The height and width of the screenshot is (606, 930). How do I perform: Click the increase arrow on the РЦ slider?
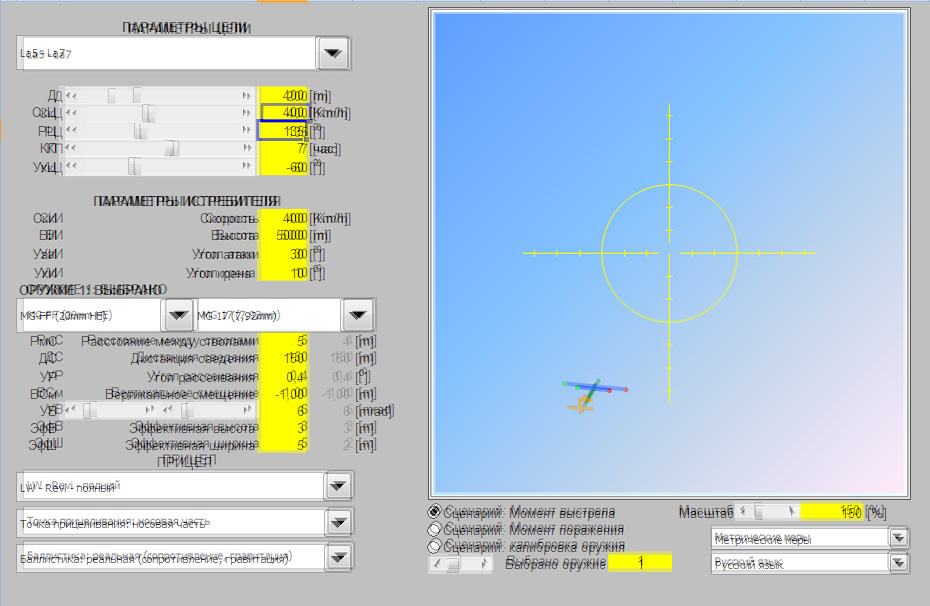pos(247,130)
